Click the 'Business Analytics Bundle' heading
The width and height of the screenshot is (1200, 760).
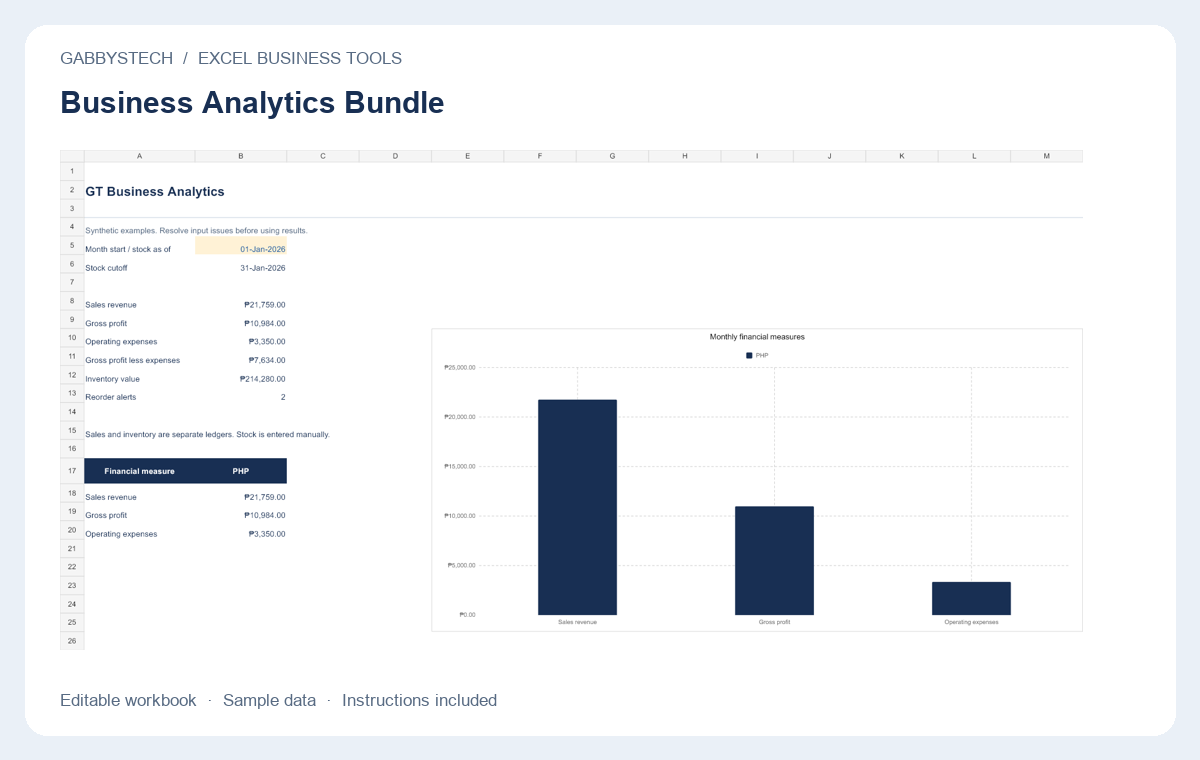(252, 103)
